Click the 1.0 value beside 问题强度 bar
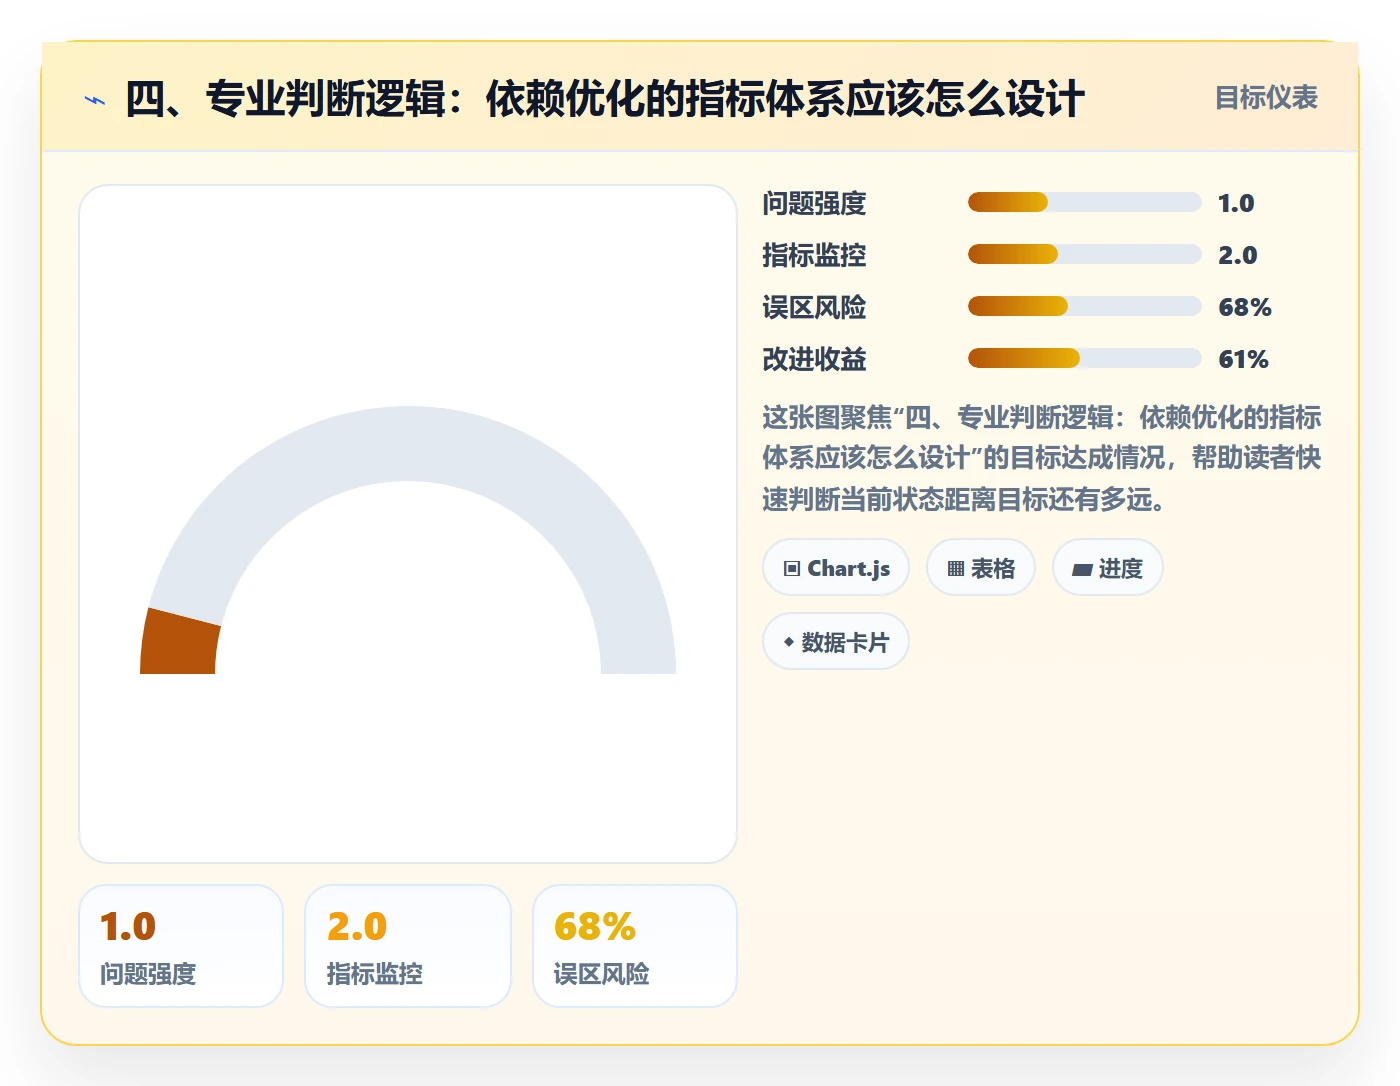This screenshot has width=1400, height=1086. [x=1236, y=203]
